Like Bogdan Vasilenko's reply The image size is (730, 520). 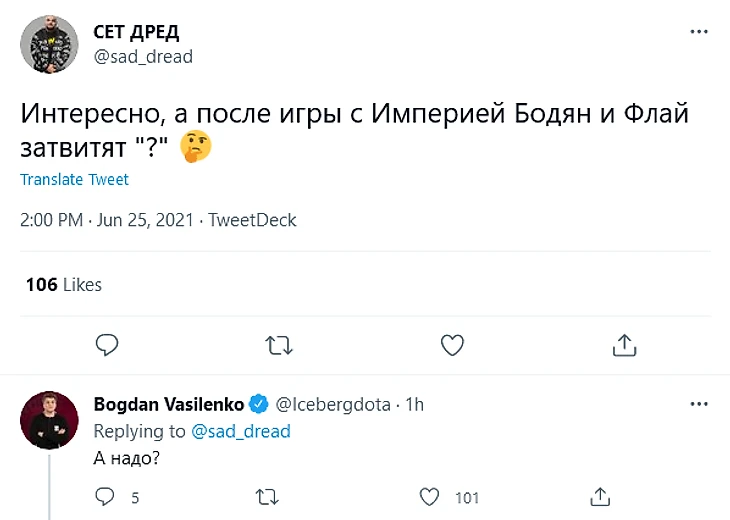click(429, 497)
